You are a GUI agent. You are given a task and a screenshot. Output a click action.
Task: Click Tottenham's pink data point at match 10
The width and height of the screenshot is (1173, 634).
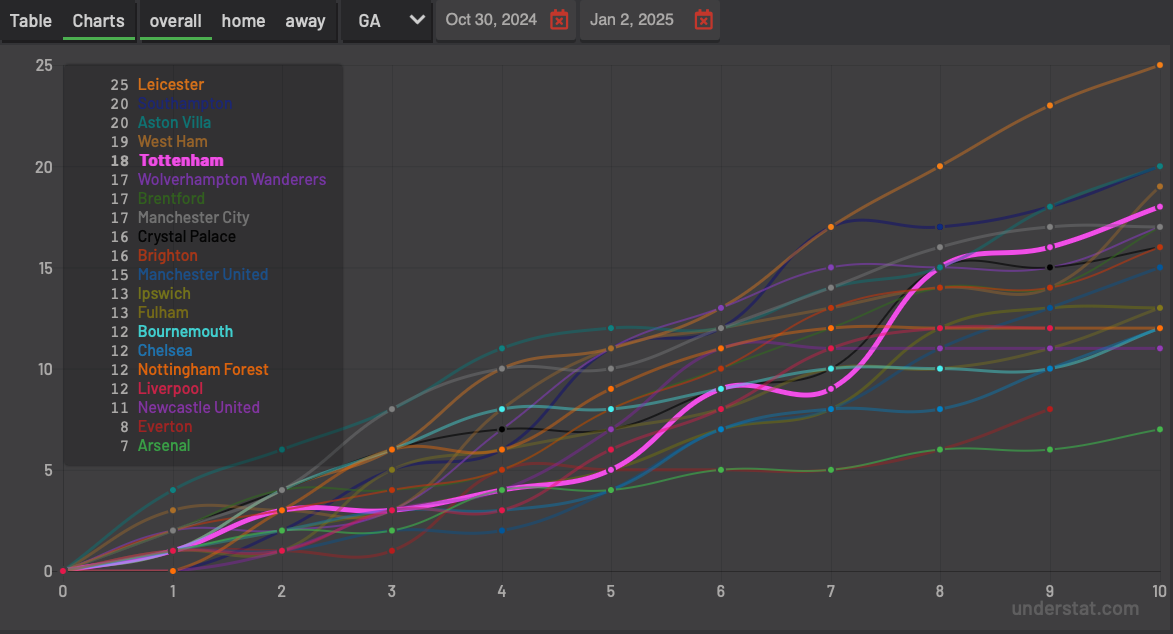point(1160,207)
